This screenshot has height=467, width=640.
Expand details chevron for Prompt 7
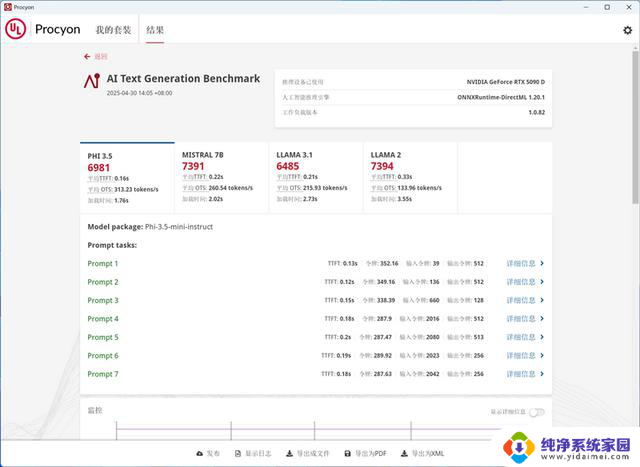point(542,374)
